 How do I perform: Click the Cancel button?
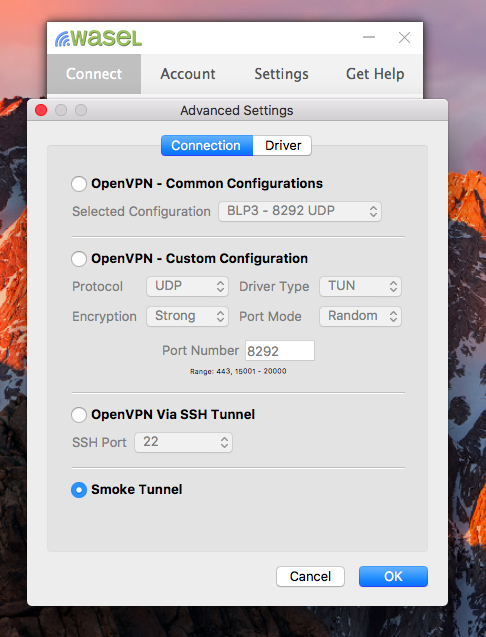point(310,576)
